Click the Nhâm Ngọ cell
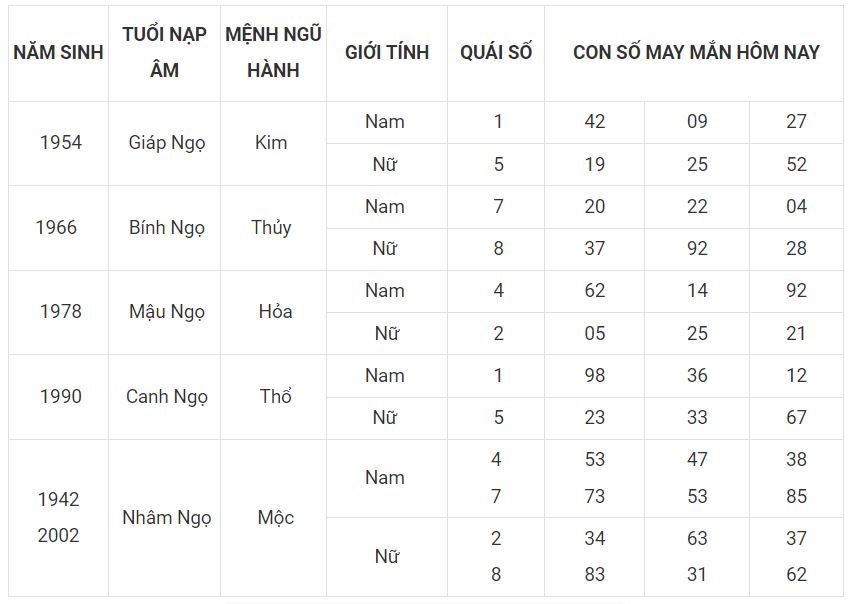Screen dimensions: 855x604 coord(167,517)
